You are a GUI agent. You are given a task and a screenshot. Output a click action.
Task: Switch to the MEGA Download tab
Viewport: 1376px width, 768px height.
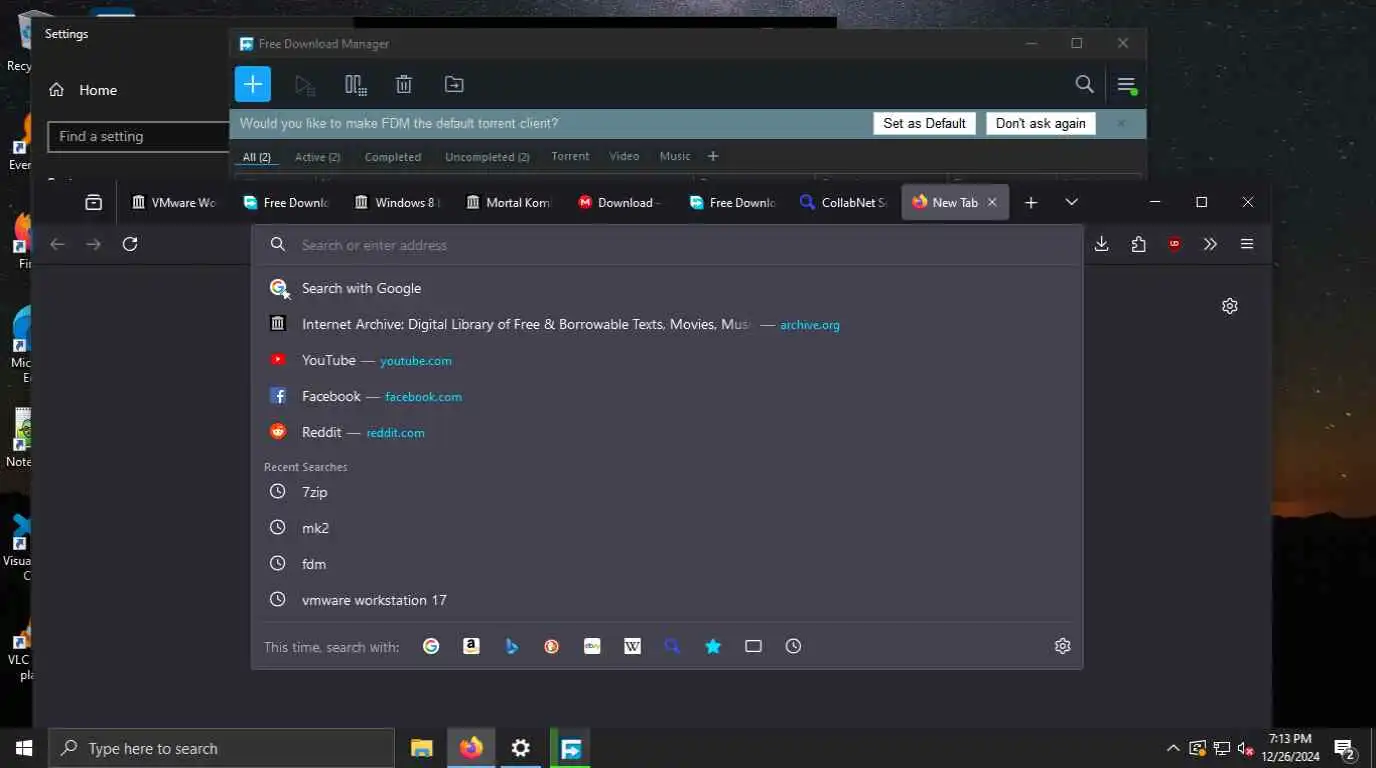tap(620, 202)
